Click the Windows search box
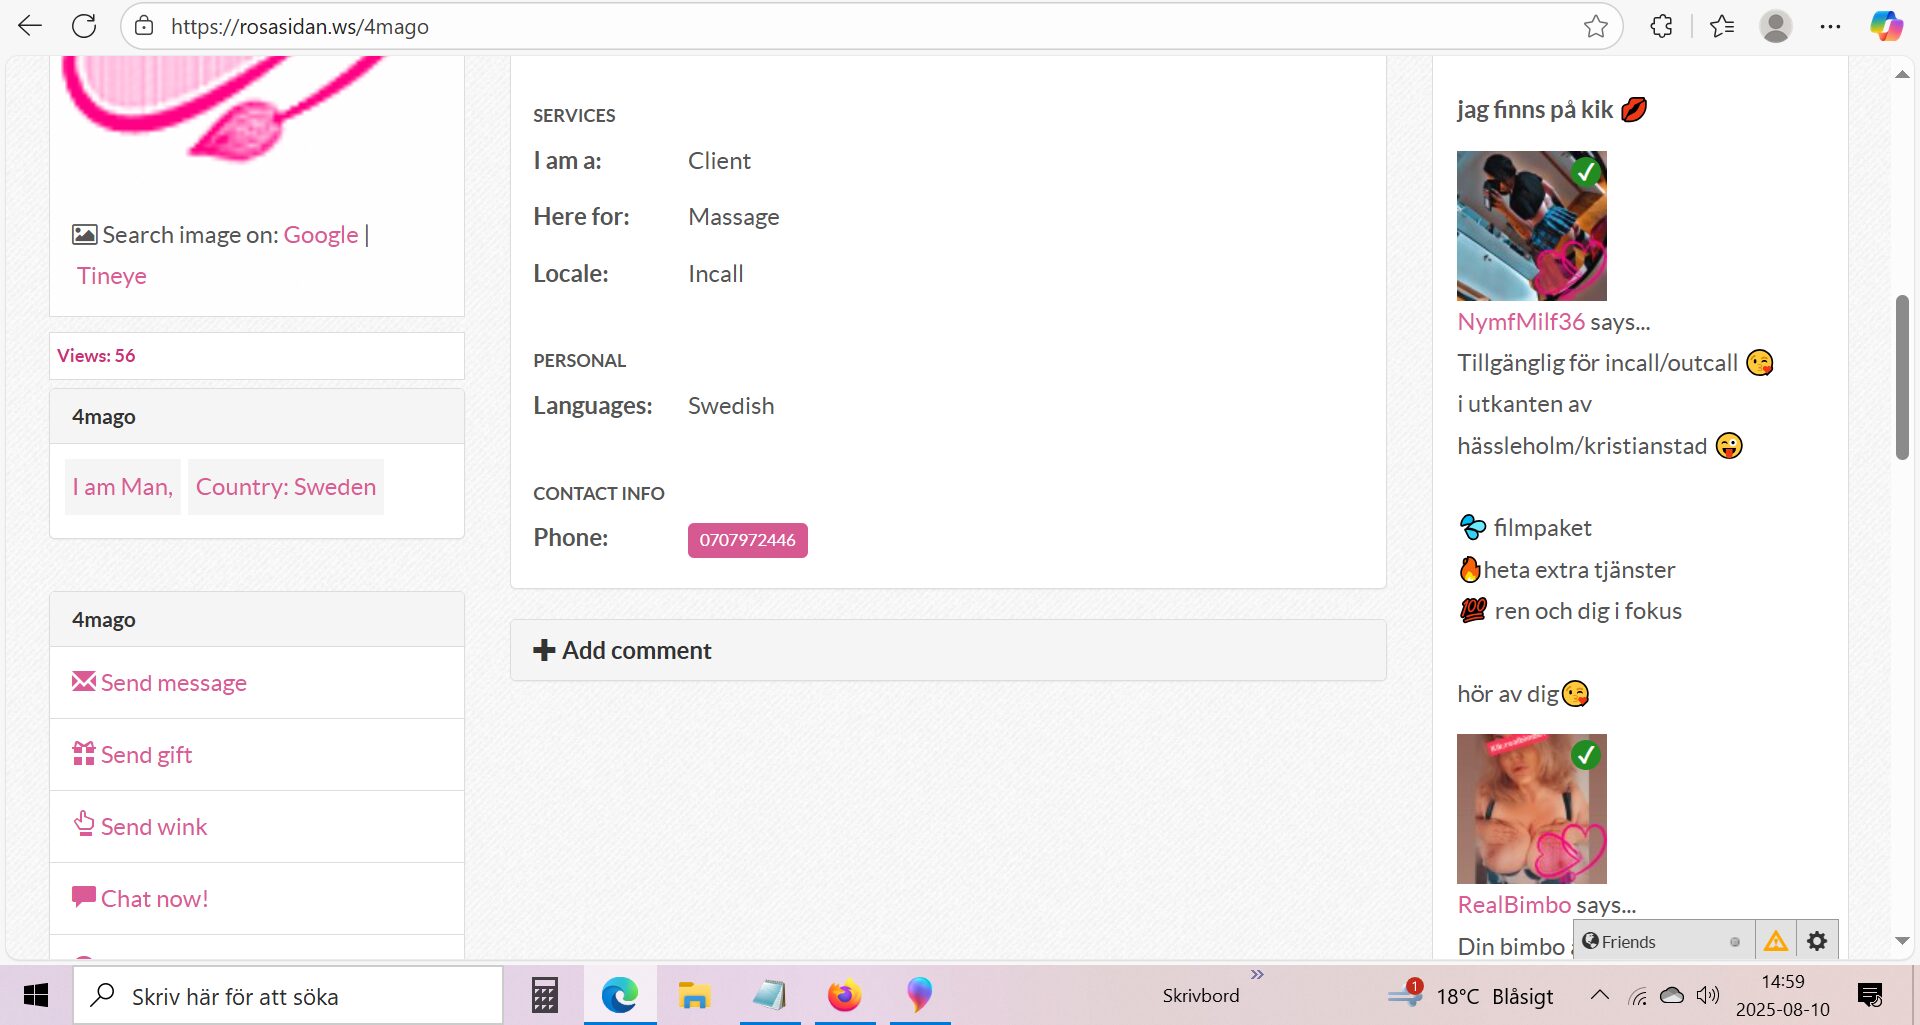 coord(288,996)
